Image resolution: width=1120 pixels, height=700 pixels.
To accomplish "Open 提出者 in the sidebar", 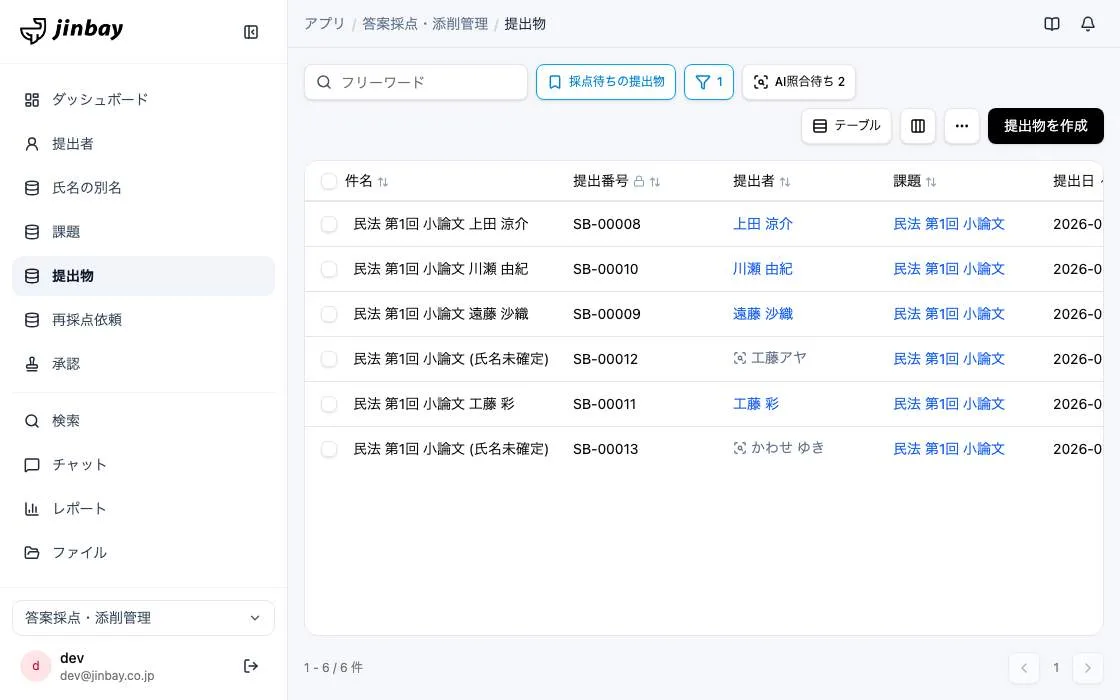I will [x=144, y=144].
